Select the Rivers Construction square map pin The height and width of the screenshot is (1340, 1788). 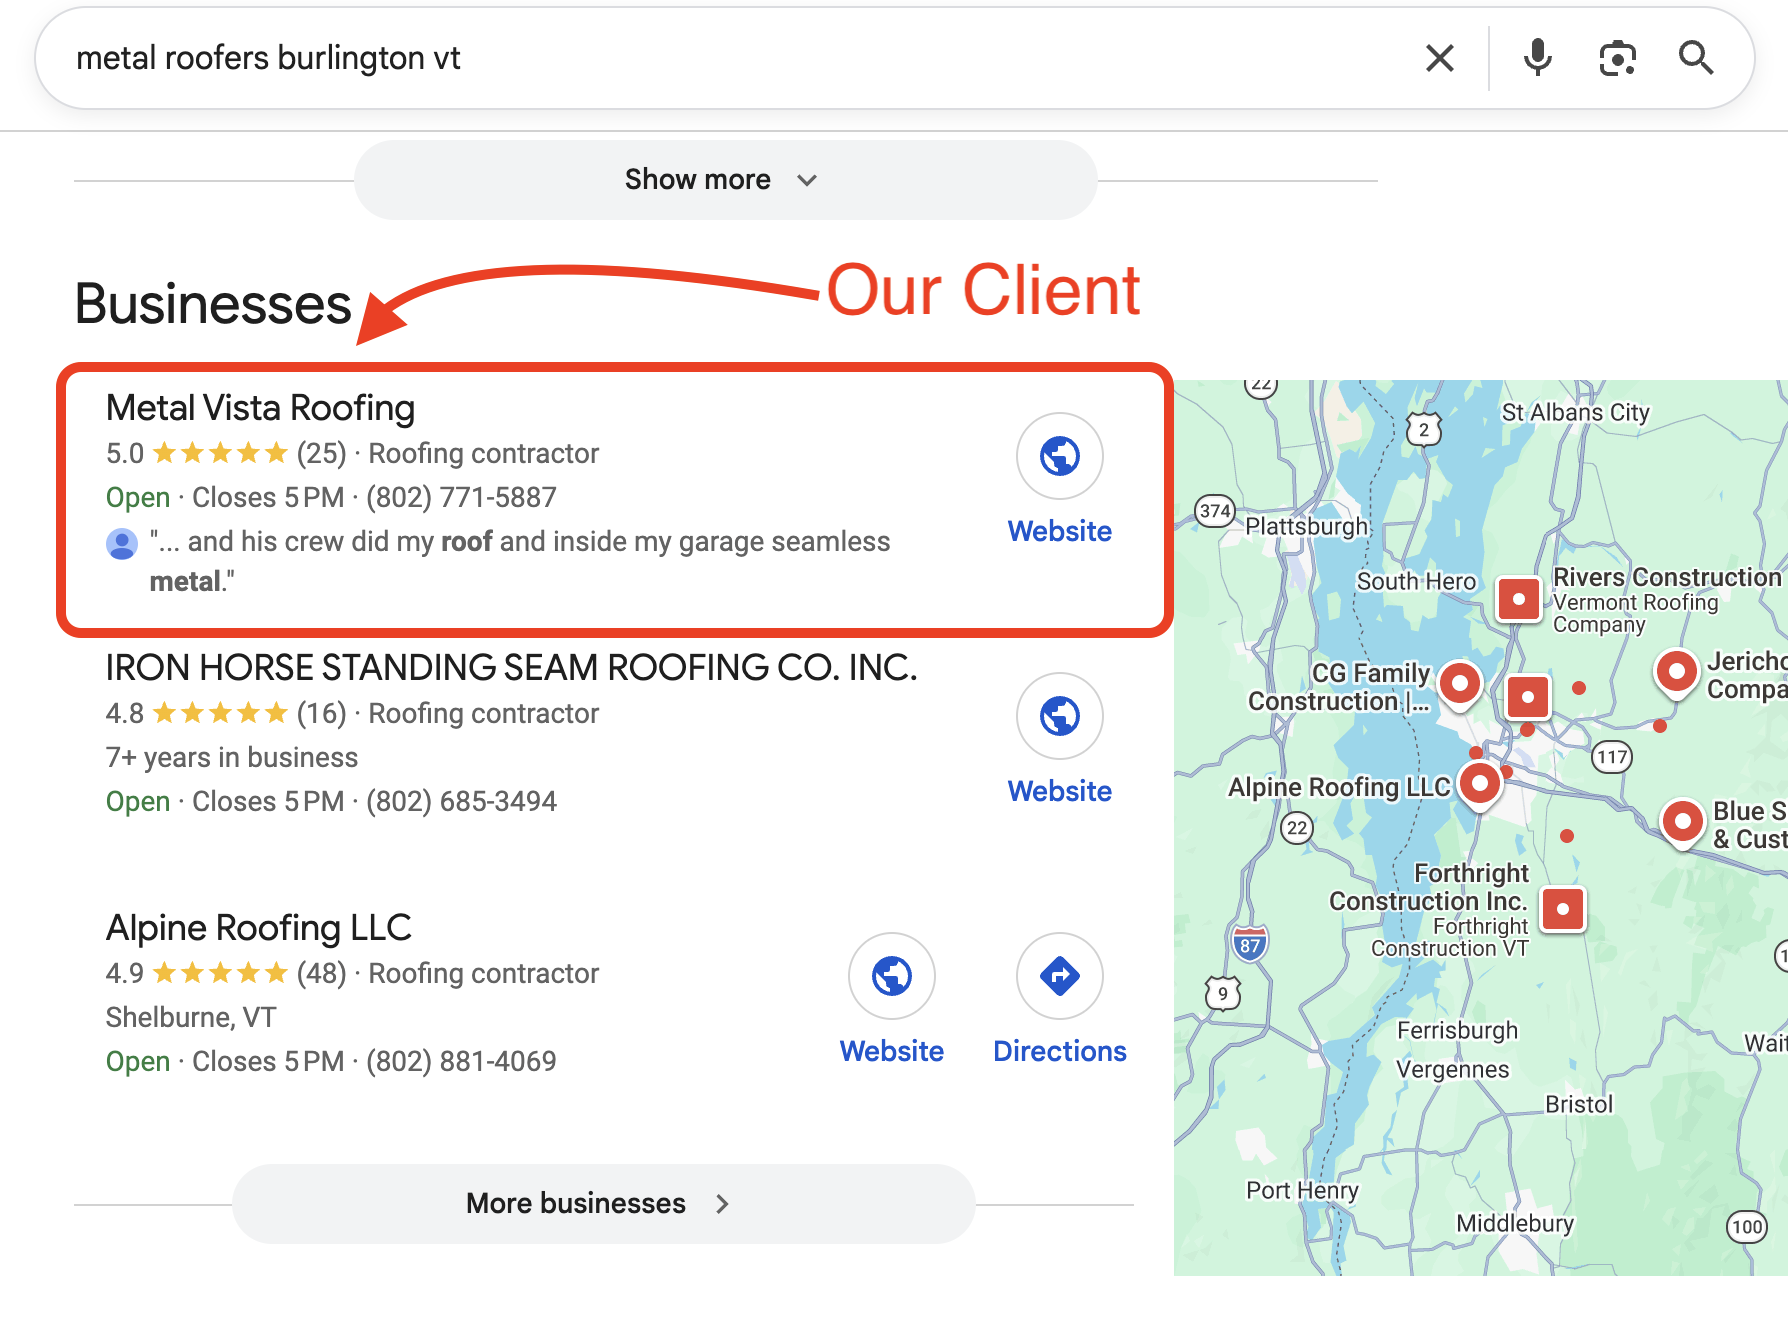point(1519,599)
